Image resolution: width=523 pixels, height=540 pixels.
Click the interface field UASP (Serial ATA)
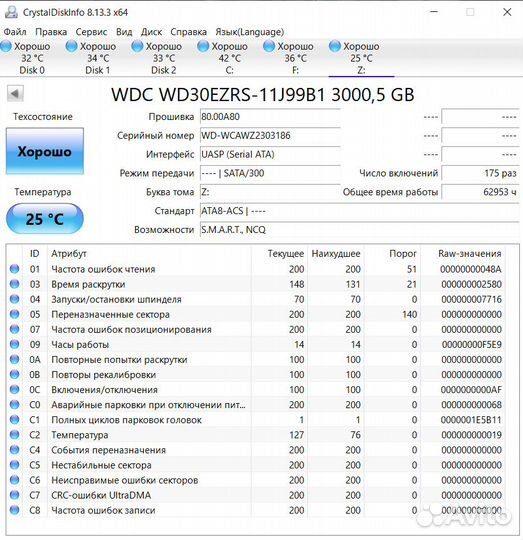point(270,154)
